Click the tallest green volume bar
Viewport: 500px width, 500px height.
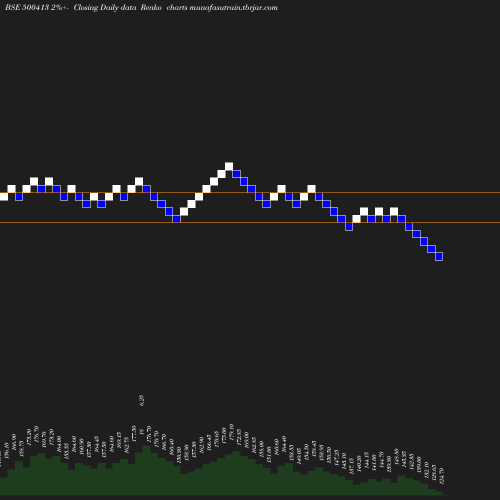pos(146,470)
